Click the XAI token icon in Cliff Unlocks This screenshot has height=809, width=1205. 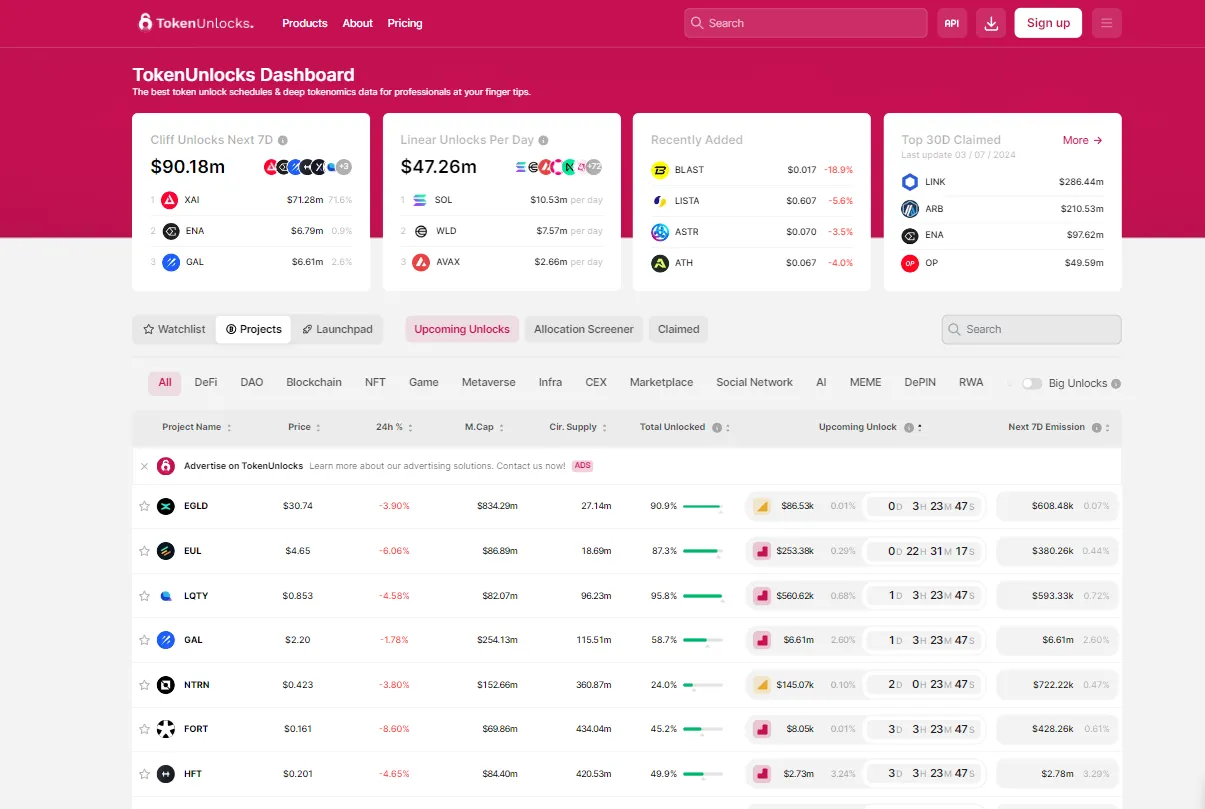coord(168,199)
